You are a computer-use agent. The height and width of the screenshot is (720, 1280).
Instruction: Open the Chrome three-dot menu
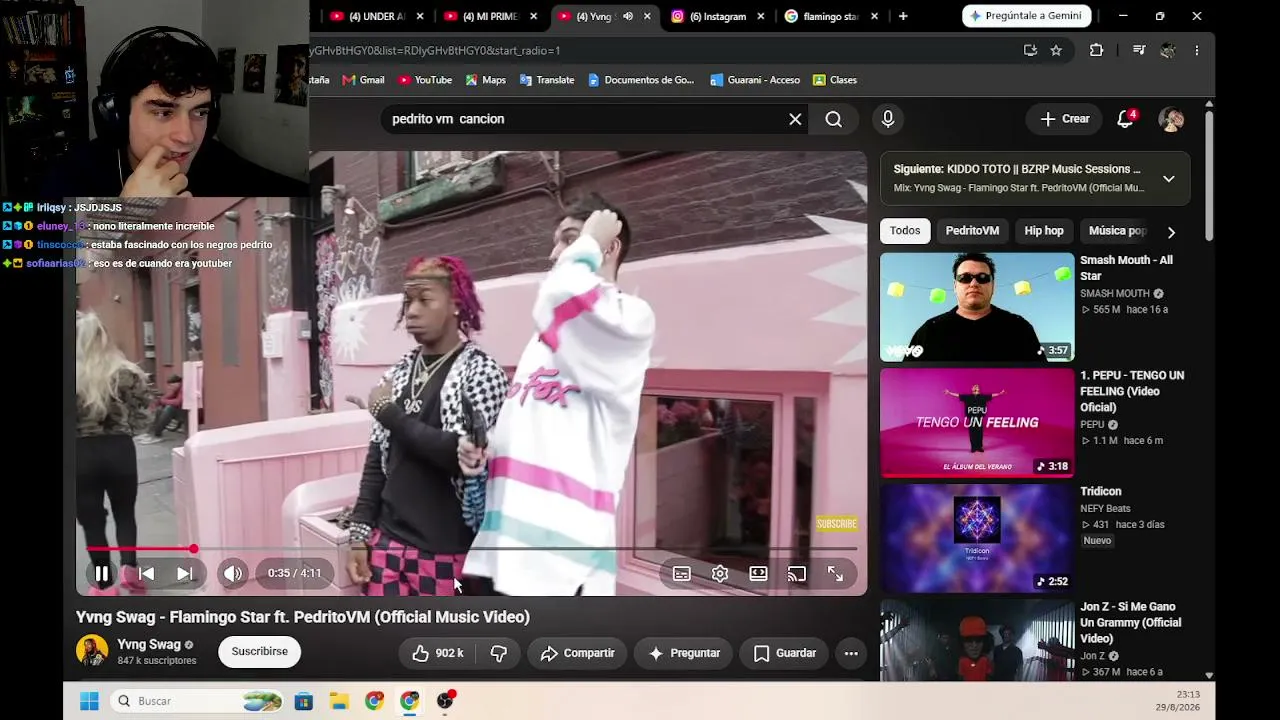[x=1197, y=50]
